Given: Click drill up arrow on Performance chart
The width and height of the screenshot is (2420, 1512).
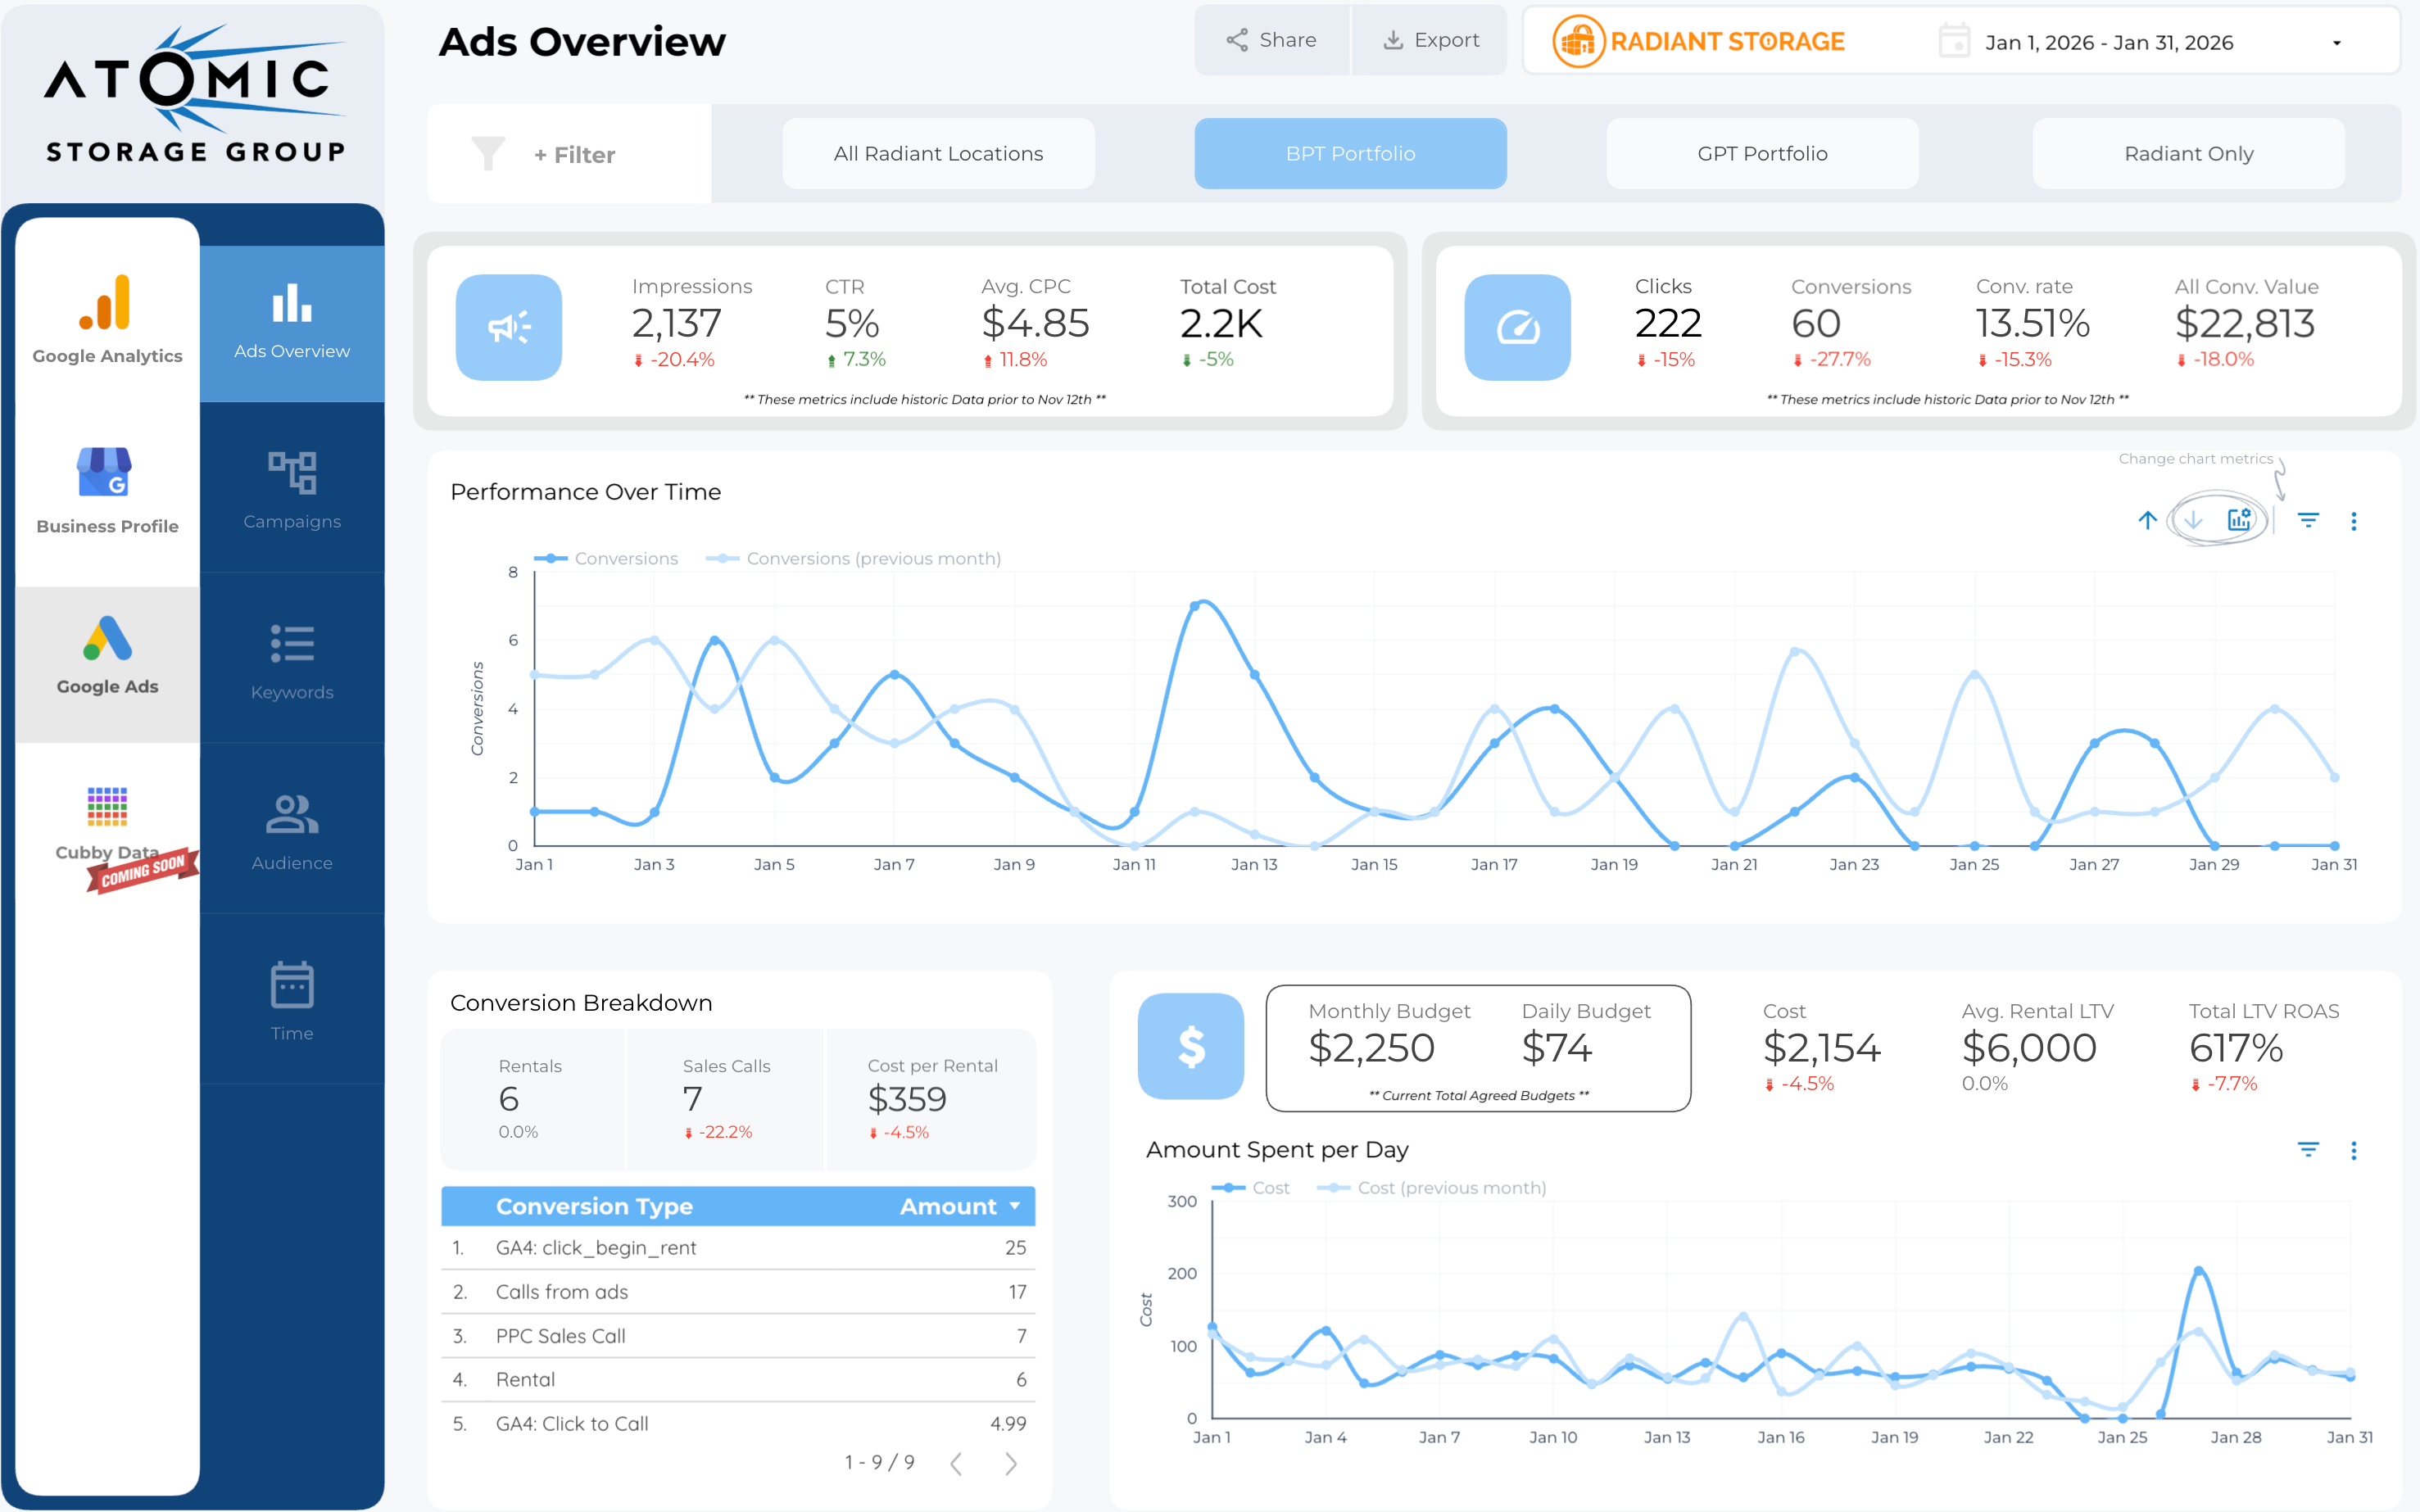Looking at the screenshot, I should [2147, 520].
